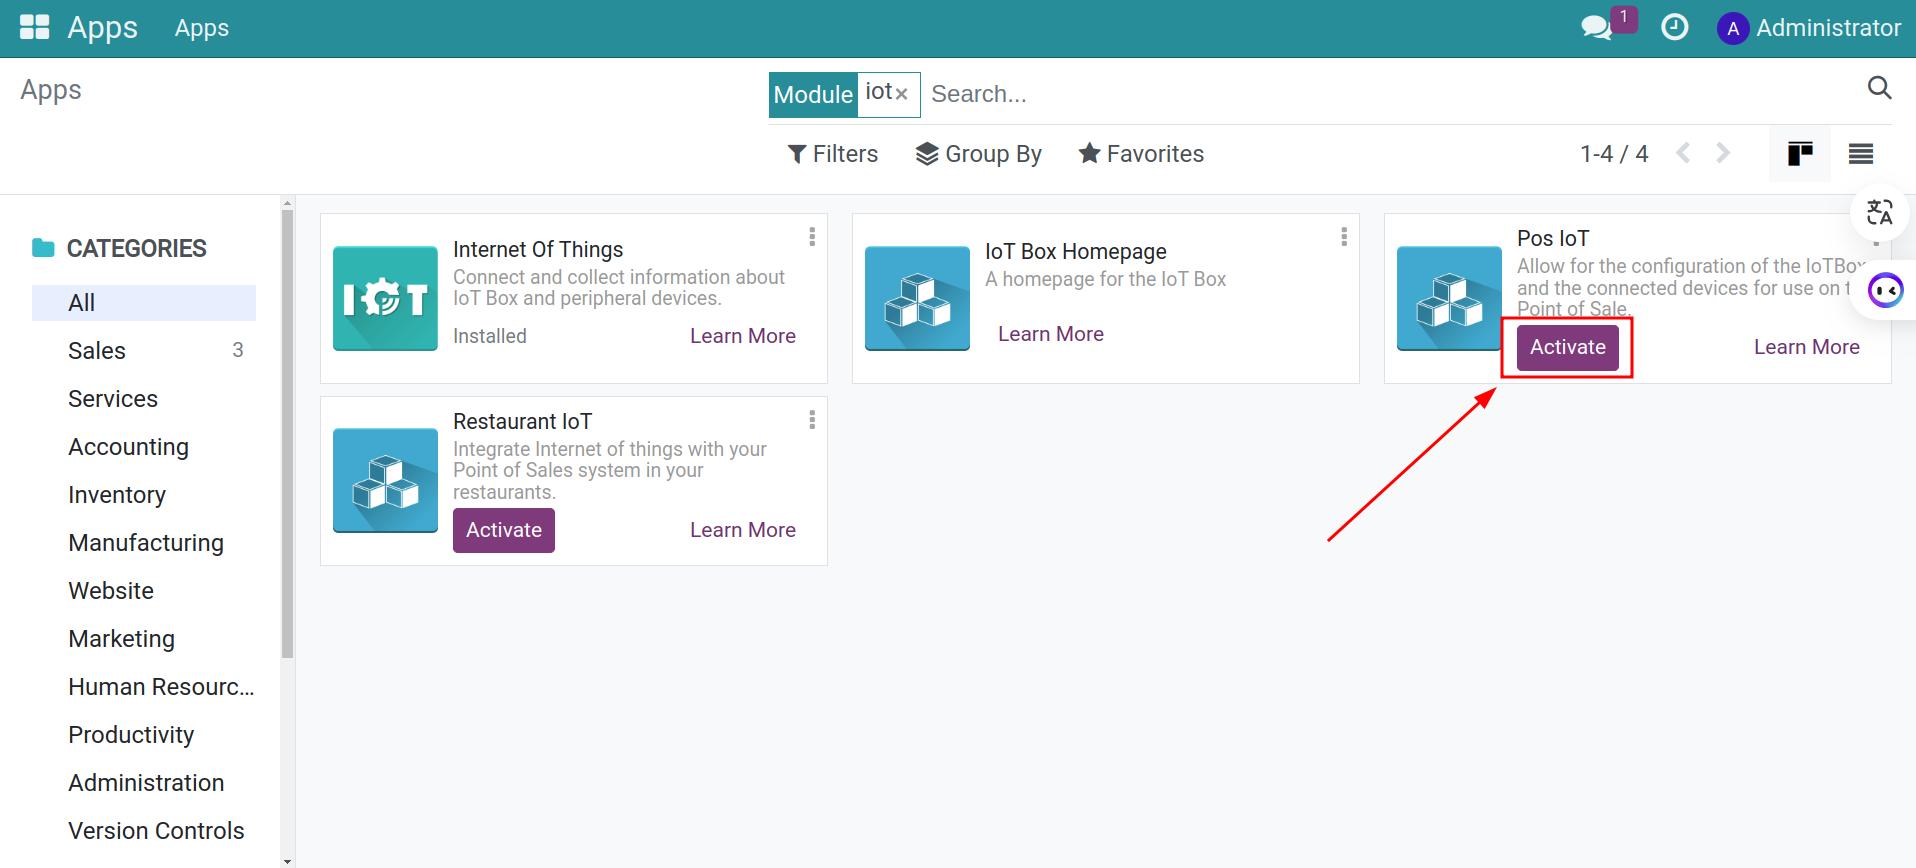Open the Favorites dropdown
Image resolution: width=1916 pixels, height=868 pixels.
point(1141,154)
